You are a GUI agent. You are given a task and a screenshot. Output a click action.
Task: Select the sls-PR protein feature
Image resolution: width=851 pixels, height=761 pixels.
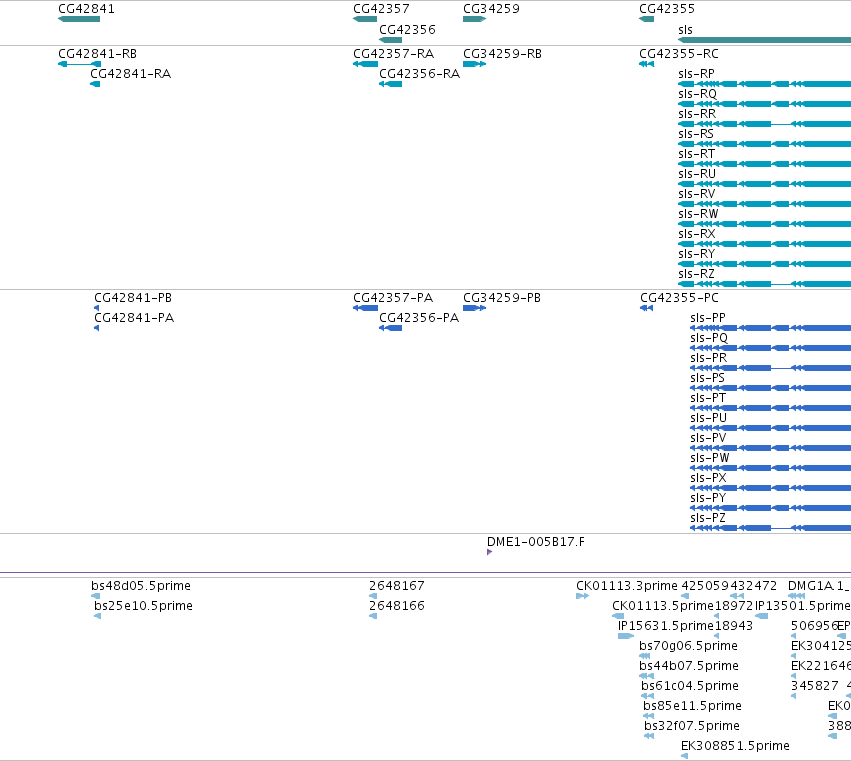pos(771,369)
